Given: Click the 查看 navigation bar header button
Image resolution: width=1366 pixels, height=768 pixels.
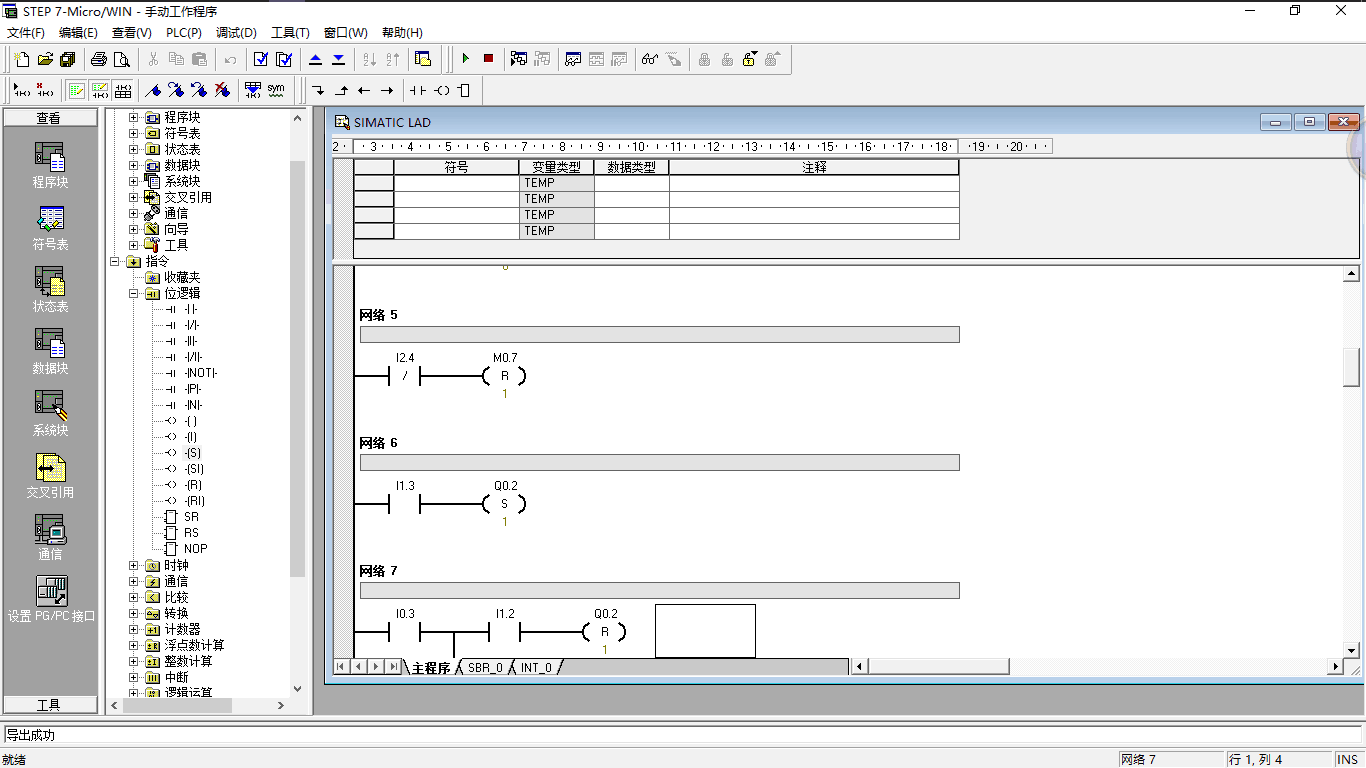Looking at the screenshot, I should (x=49, y=118).
